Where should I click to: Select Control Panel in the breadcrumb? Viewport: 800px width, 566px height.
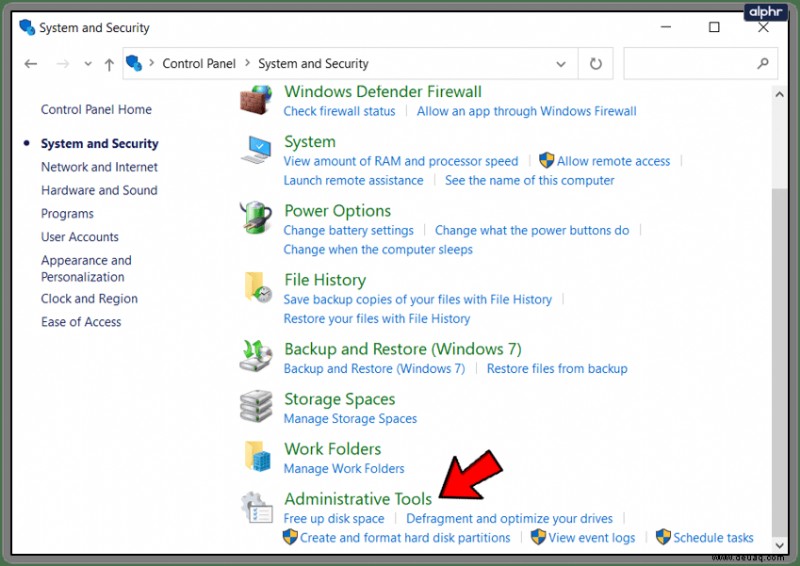click(x=199, y=63)
